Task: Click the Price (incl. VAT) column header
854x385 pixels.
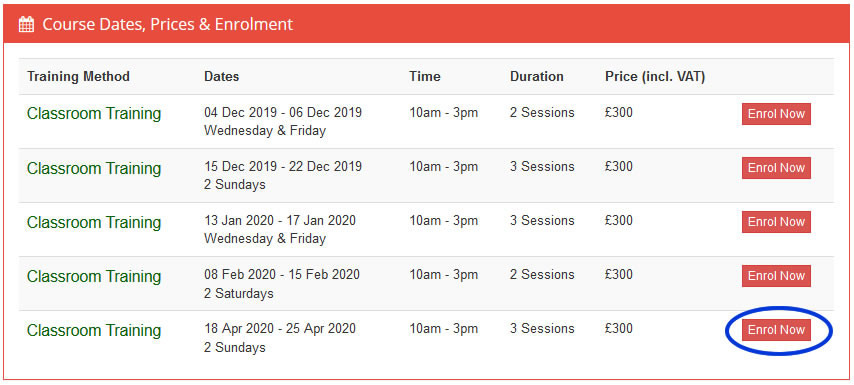Action: [x=655, y=77]
